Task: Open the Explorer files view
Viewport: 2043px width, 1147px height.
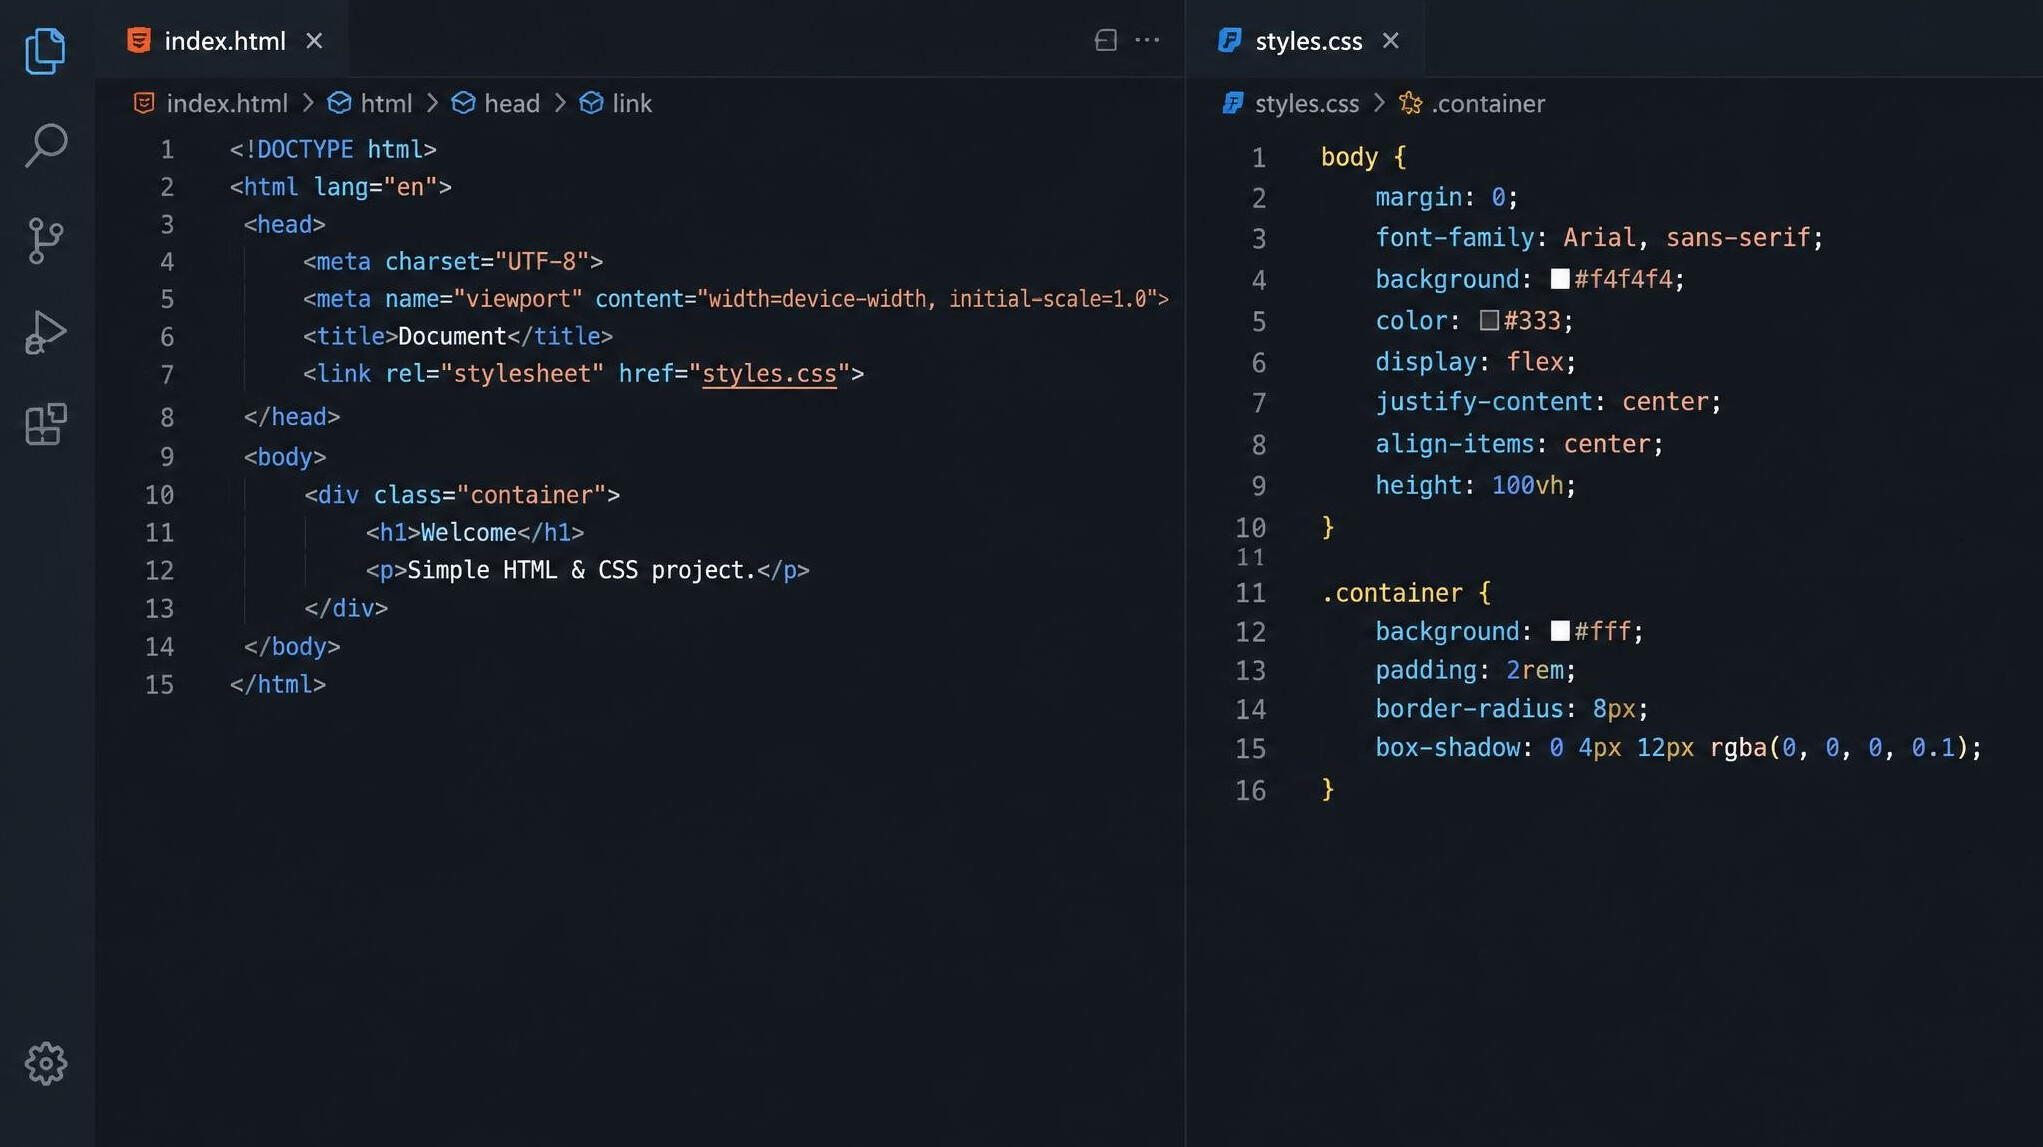Action: click(45, 51)
